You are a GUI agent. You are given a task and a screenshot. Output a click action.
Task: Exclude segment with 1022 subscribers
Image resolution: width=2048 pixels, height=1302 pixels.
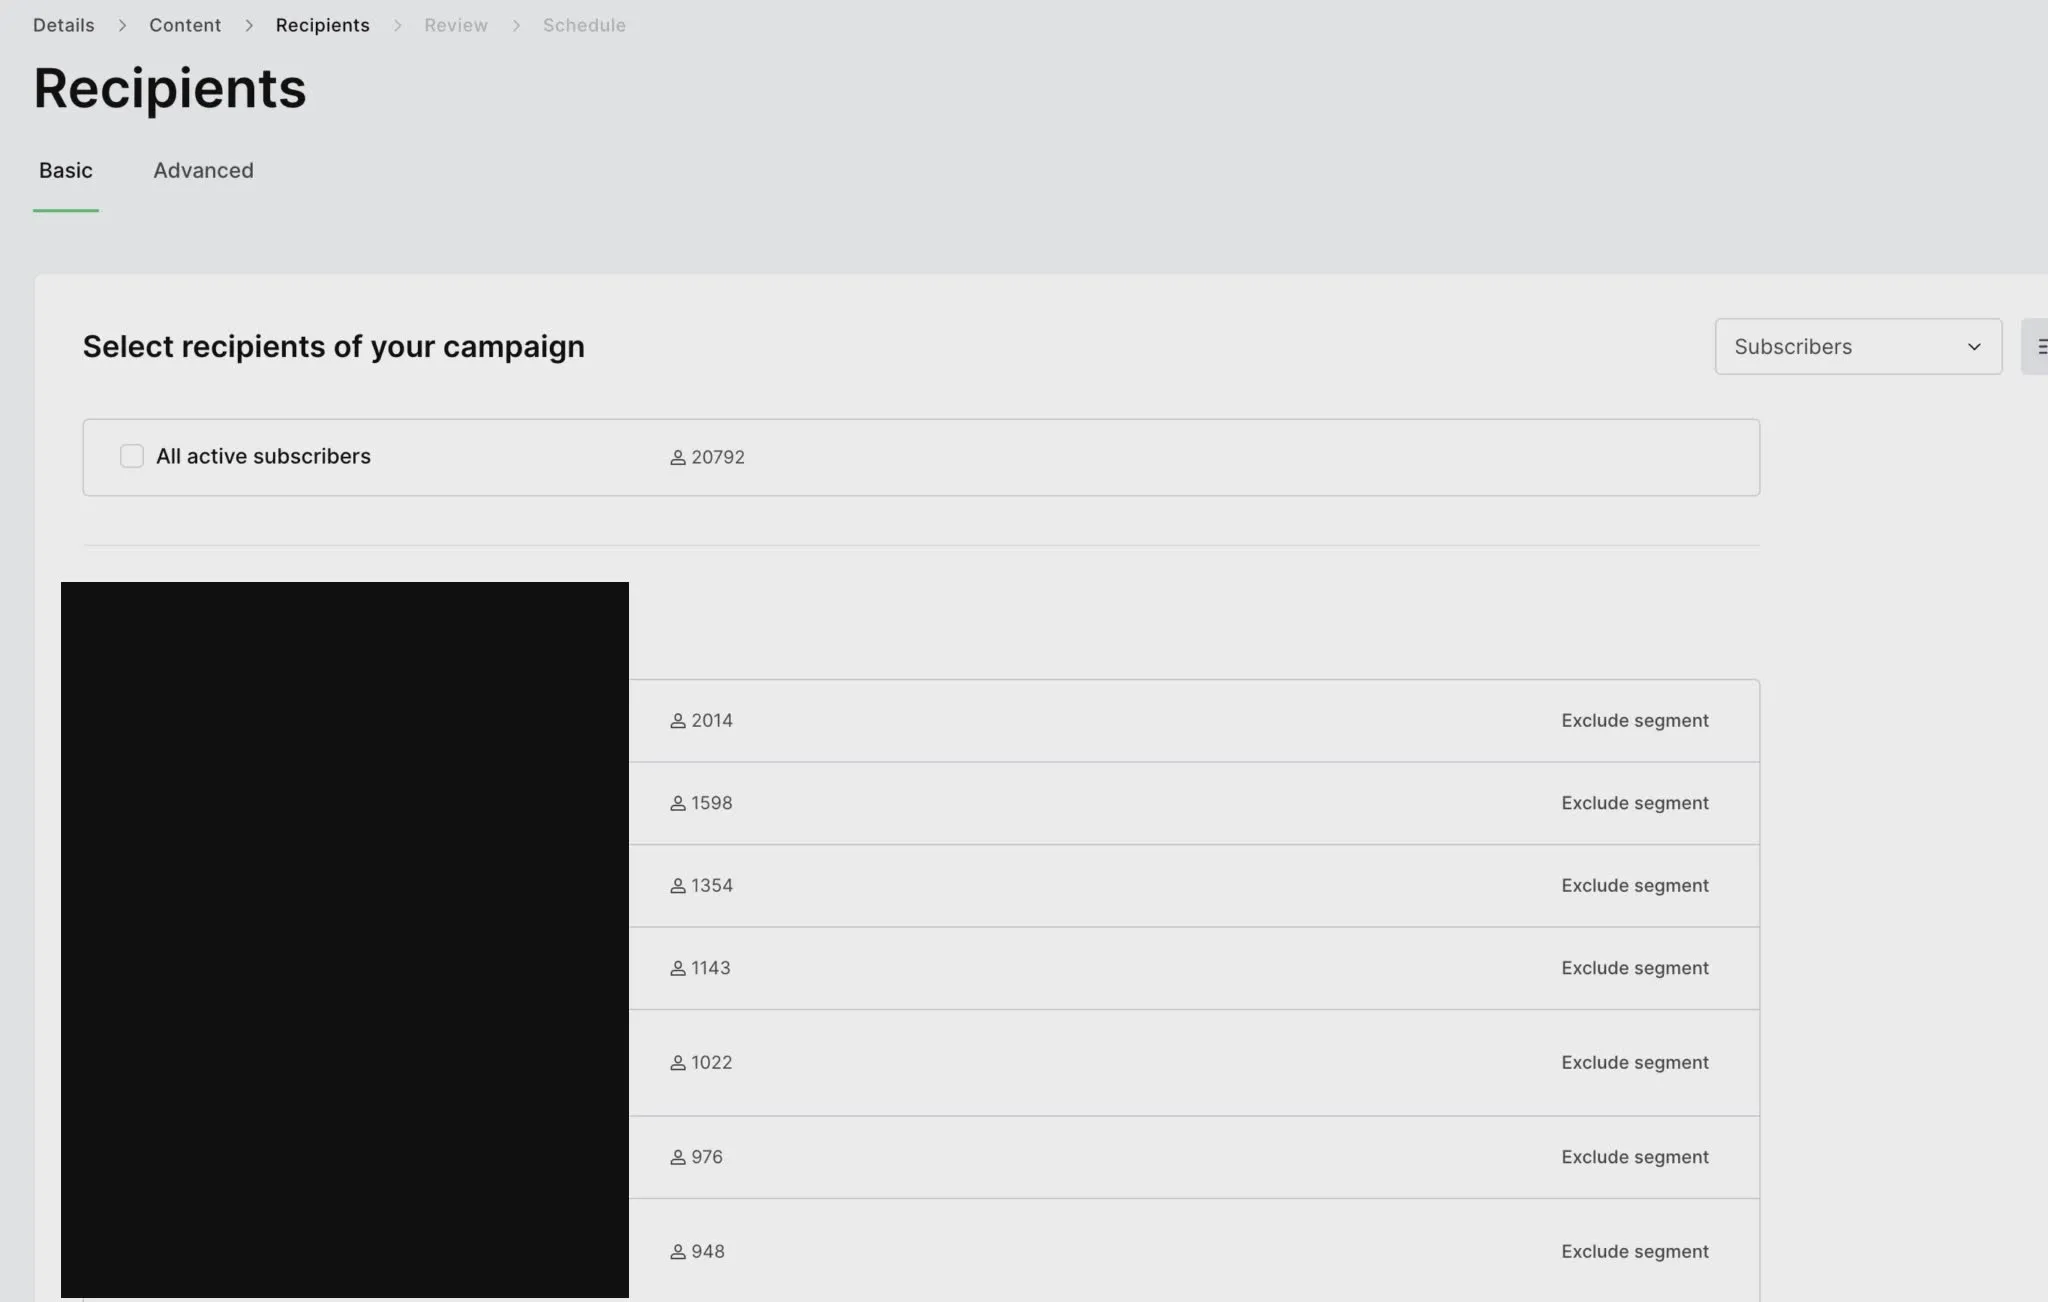coord(1634,1062)
